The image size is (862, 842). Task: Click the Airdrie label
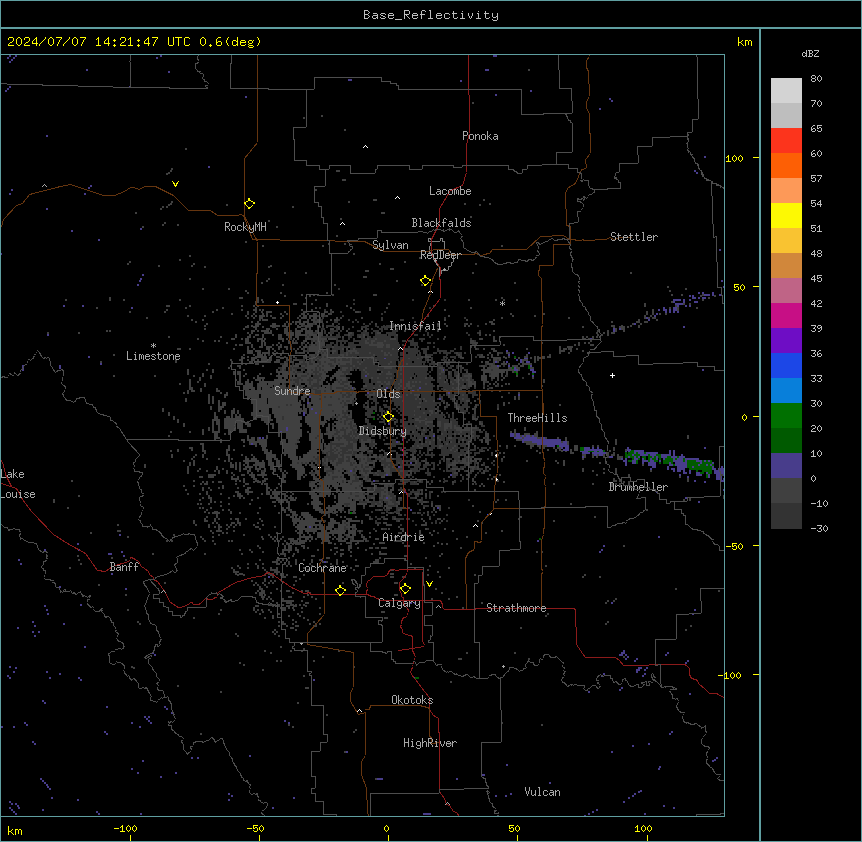403,537
